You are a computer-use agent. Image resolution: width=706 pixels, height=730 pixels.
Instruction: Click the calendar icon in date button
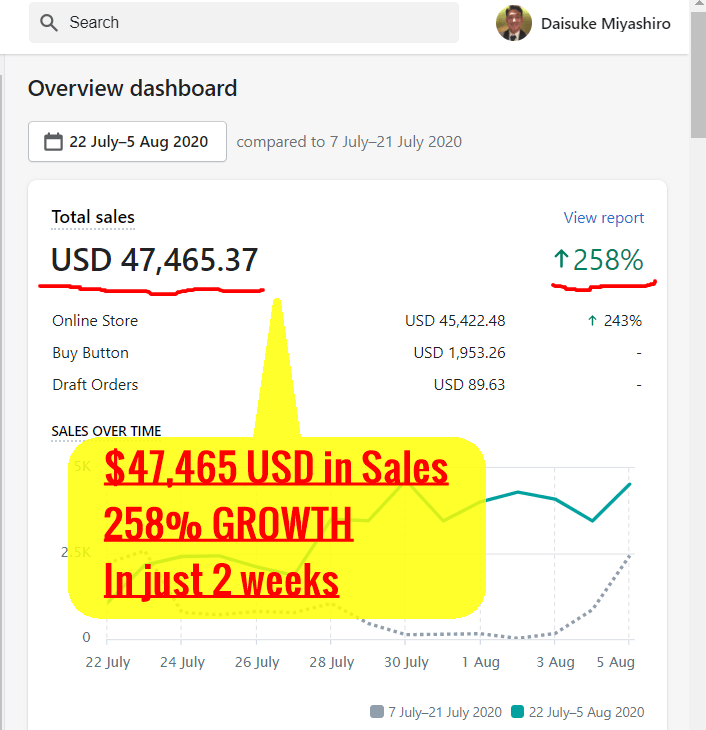(x=54, y=142)
